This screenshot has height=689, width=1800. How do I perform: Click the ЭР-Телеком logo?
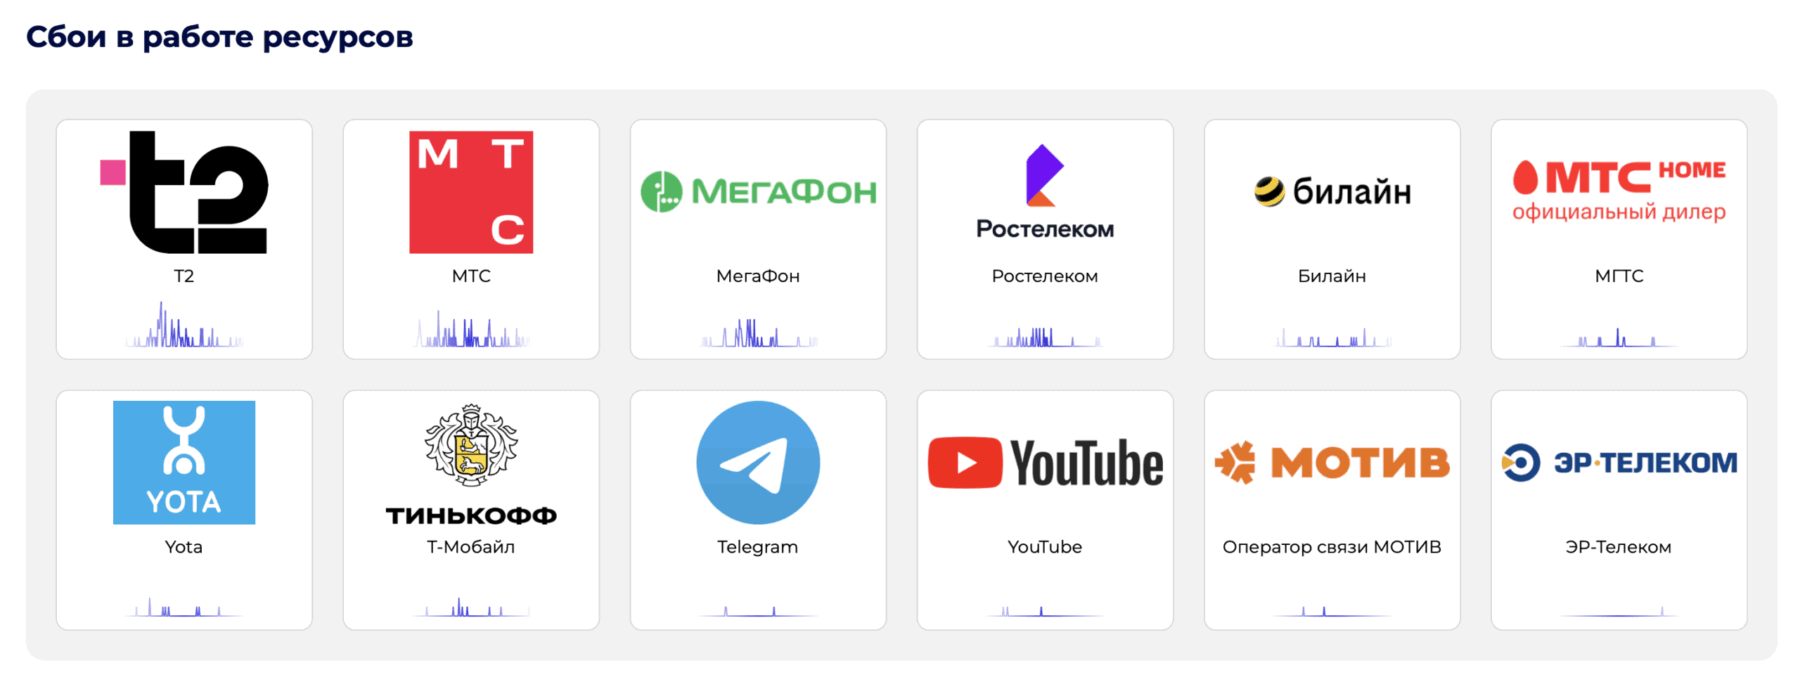1619,462
